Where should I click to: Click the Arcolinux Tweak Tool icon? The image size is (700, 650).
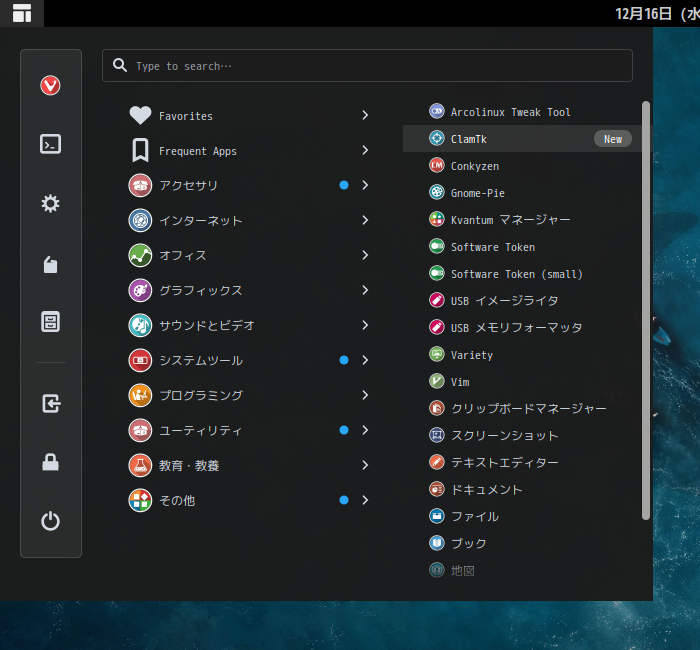(437, 111)
